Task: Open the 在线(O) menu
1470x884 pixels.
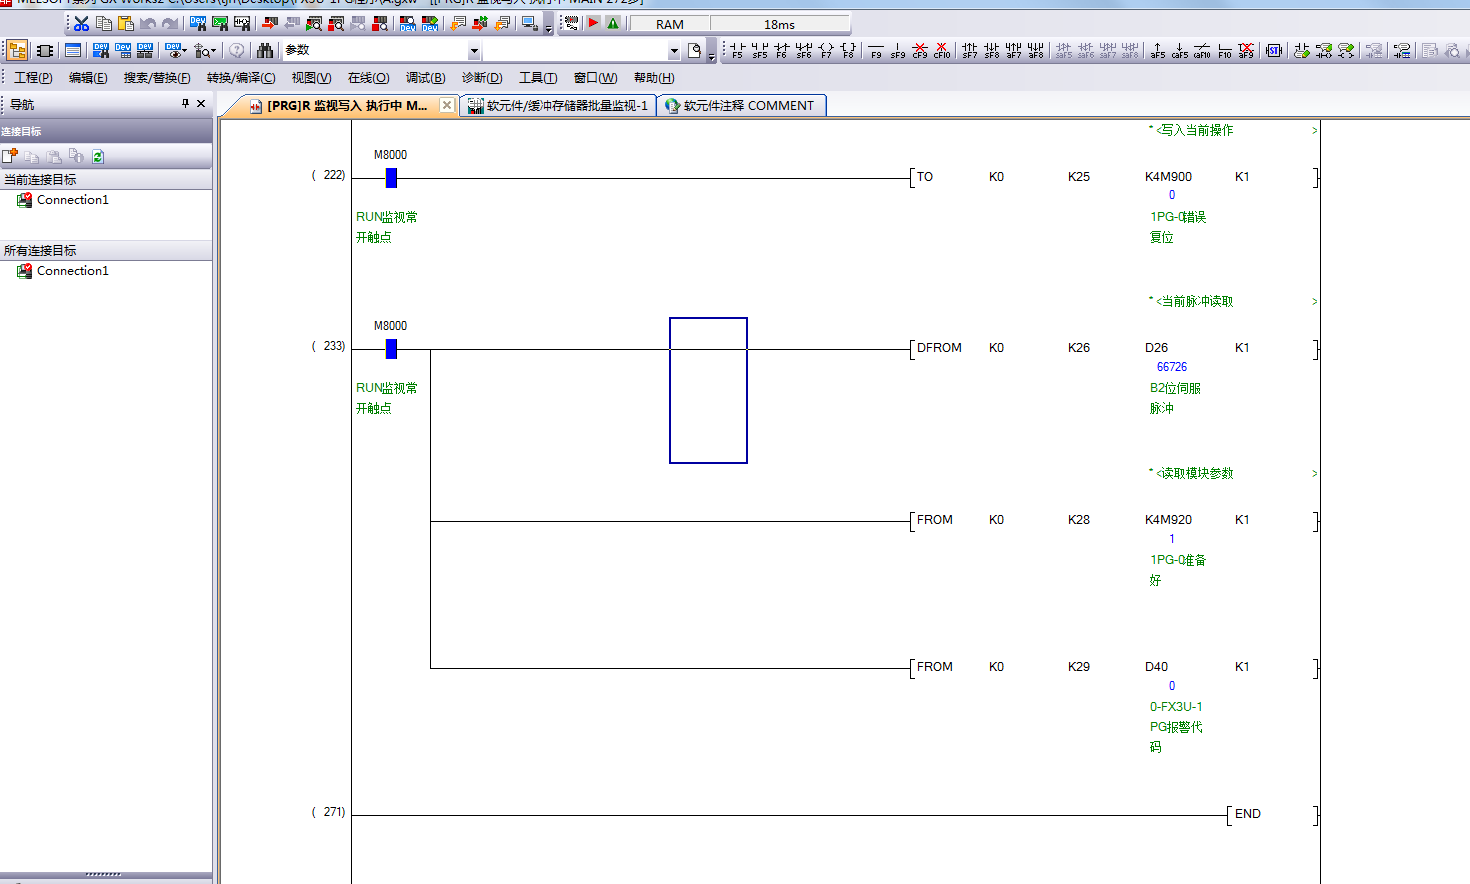Action: pyautogui.click(x=368, y=78)
